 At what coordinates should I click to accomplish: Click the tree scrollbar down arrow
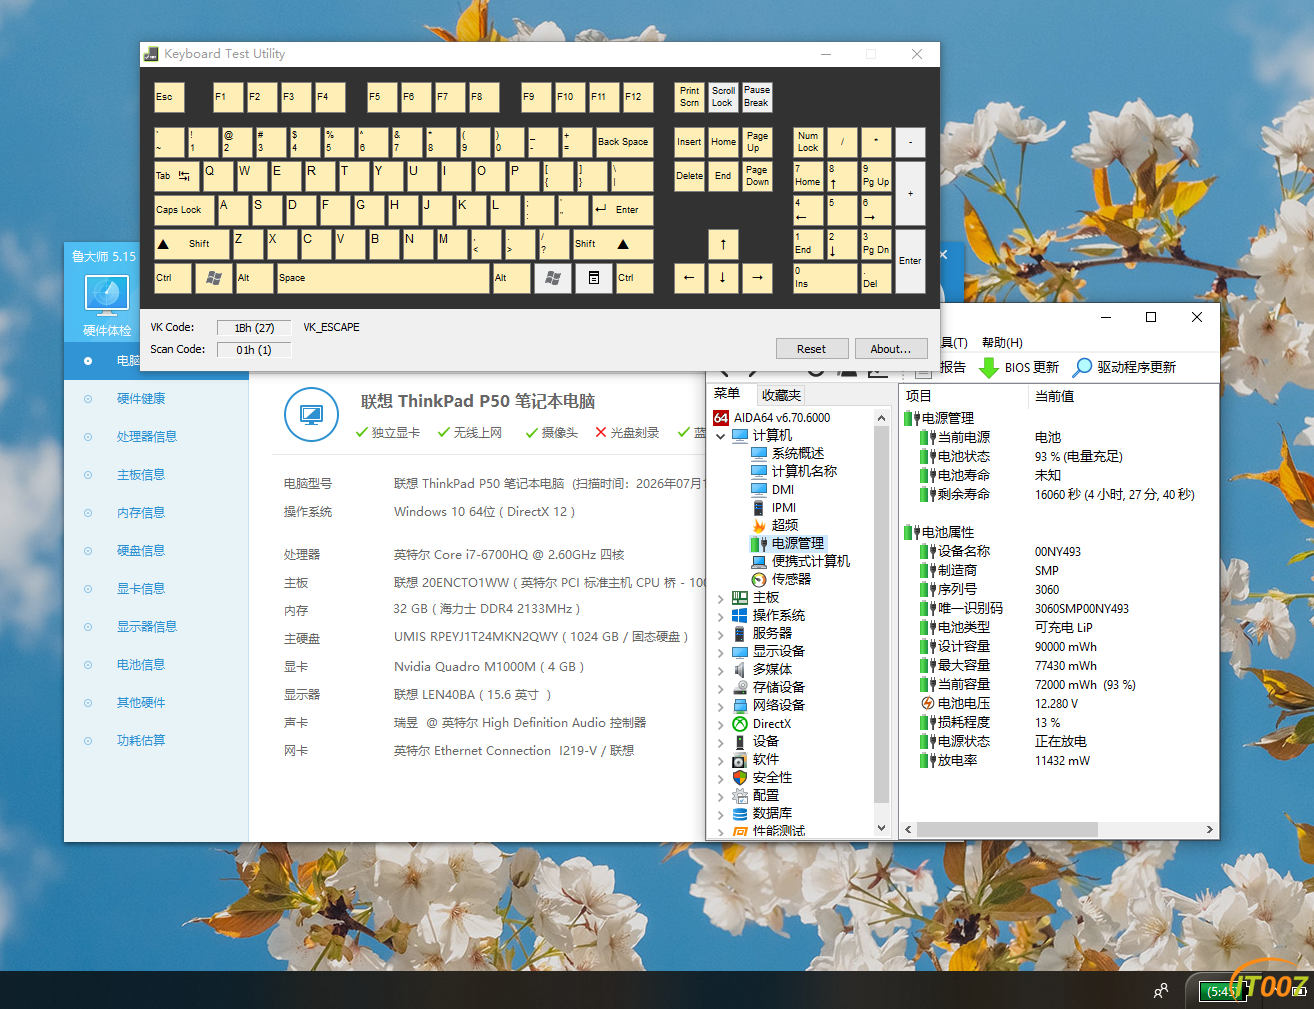(x=881, y=828)
